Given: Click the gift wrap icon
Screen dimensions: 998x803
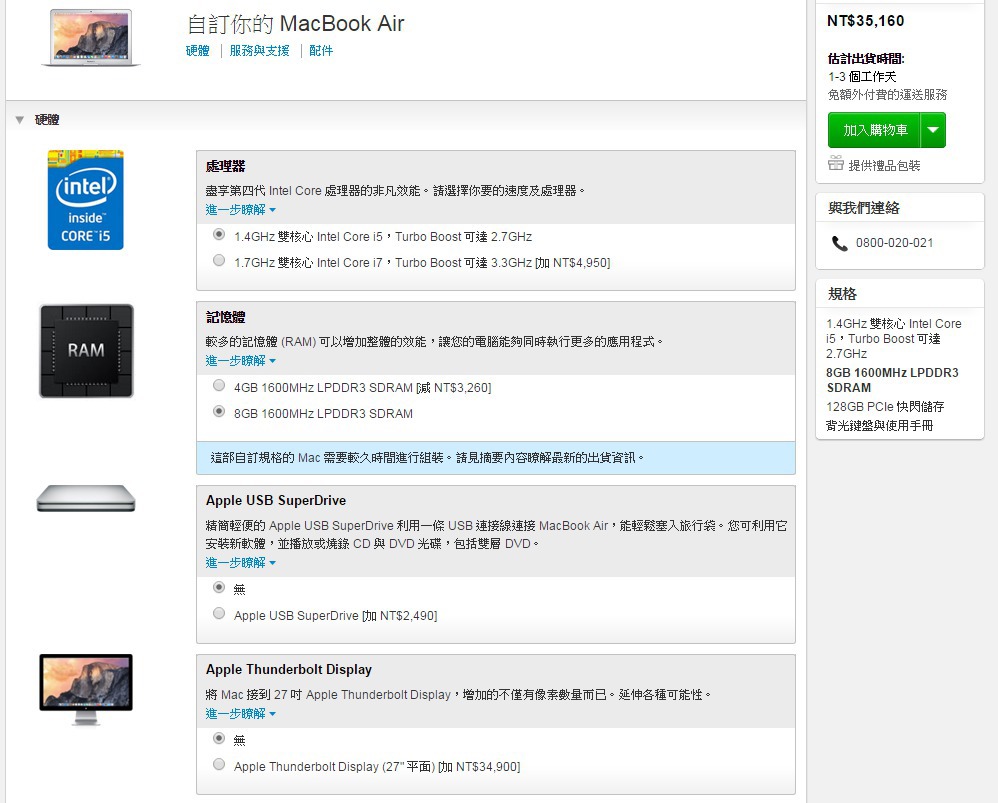Looking at the screenshot, I should tap(836, 164).
